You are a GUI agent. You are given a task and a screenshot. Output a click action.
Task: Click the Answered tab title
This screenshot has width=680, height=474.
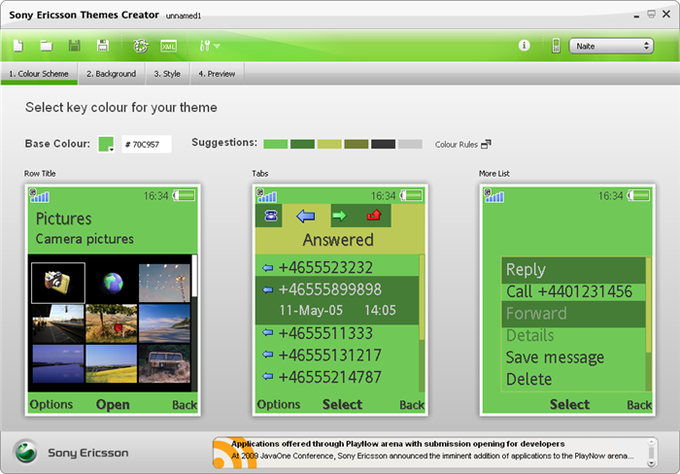(338, 240)
